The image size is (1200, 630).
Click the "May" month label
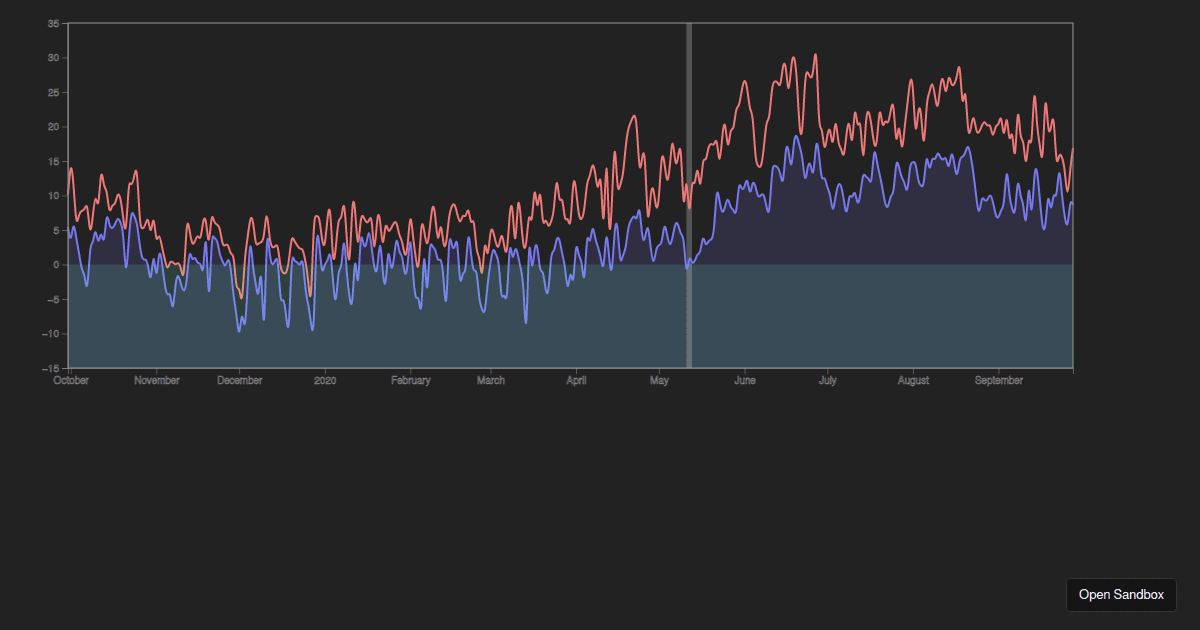click(x=659, y=380)
